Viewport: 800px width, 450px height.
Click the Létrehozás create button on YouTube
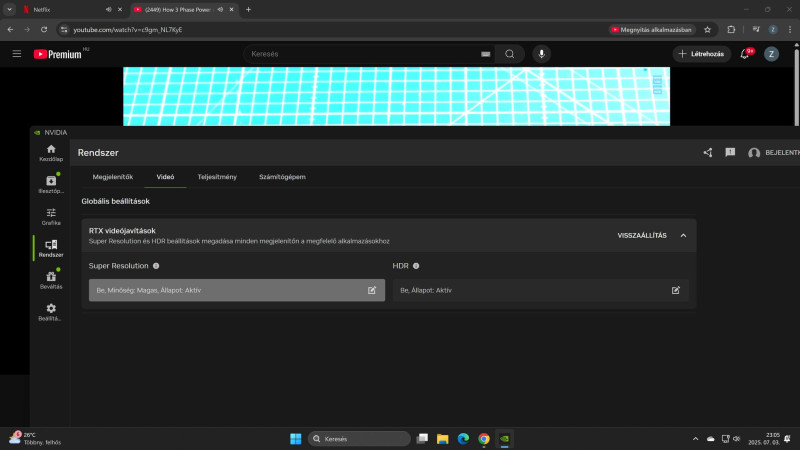pyautogui.click(x=702, y=54)
